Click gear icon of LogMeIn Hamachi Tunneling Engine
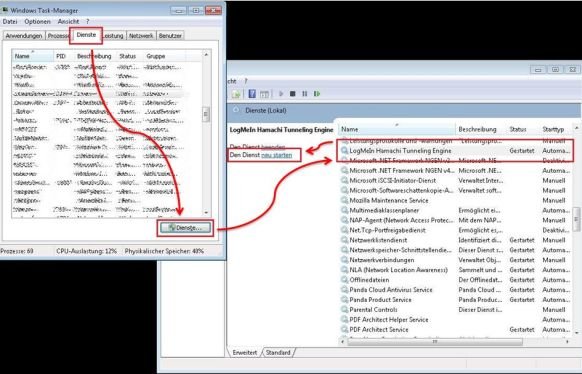 (x=344, y=151)
